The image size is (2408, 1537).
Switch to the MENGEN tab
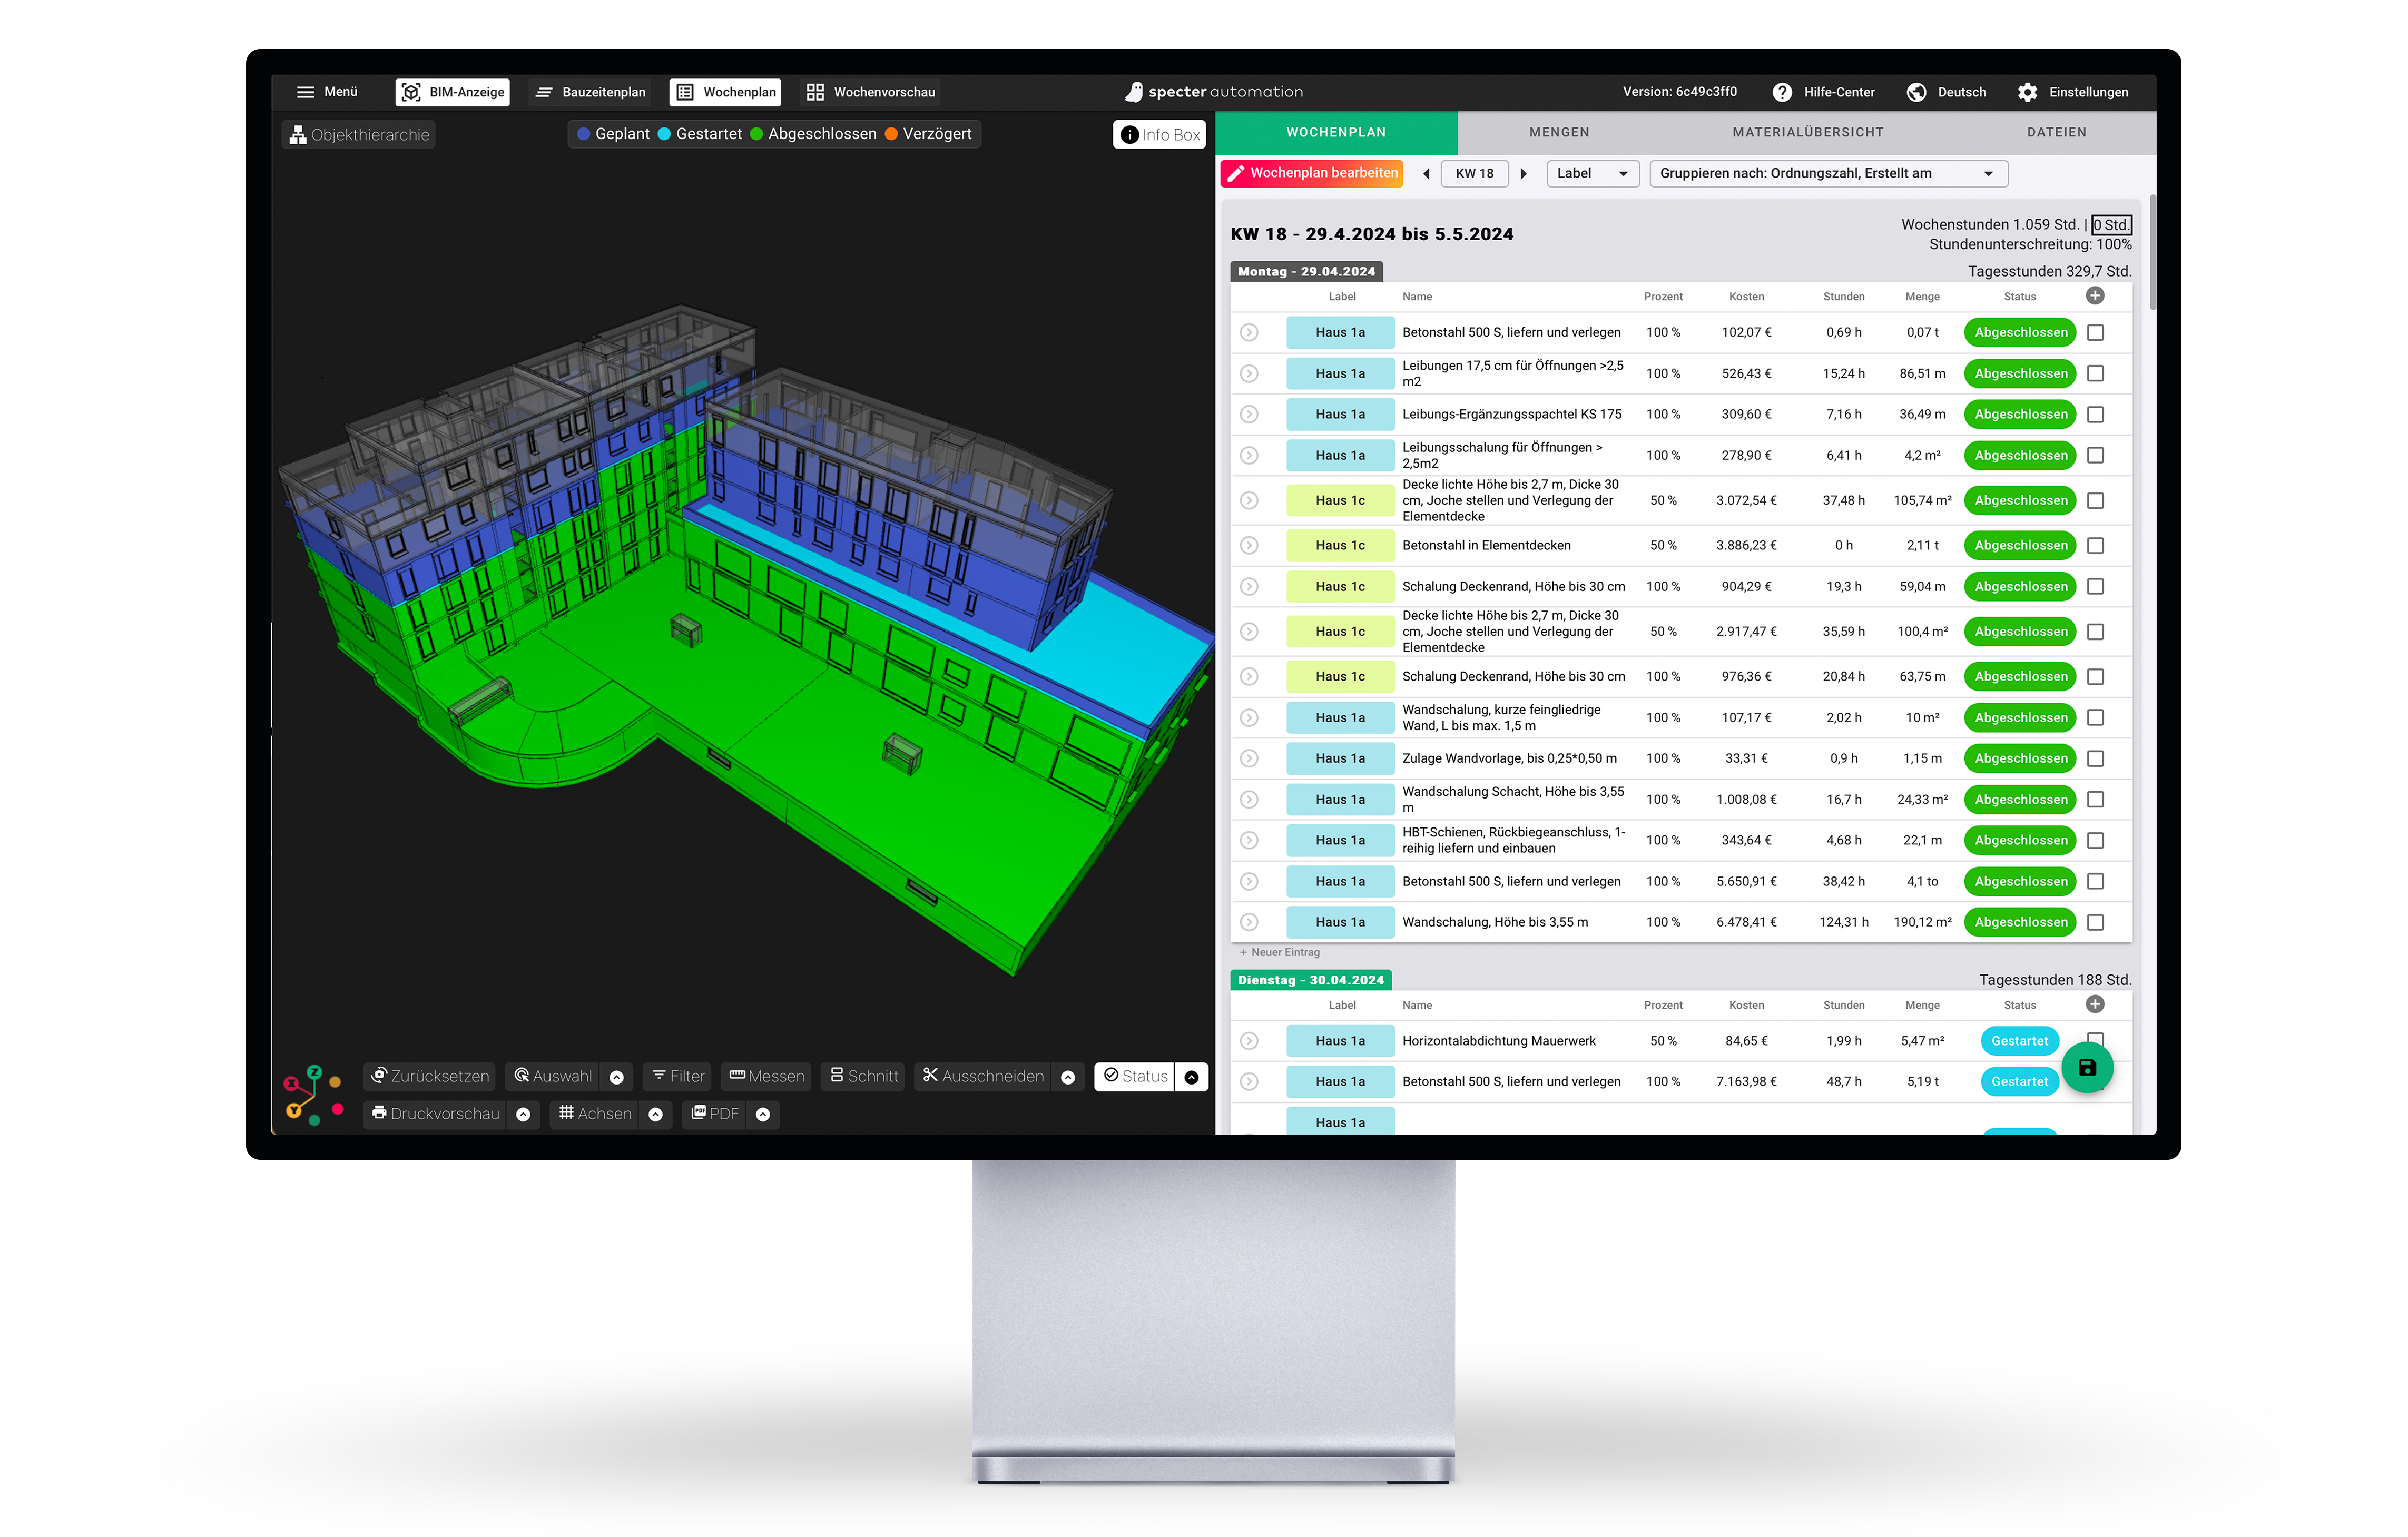tap(1558, 132)
